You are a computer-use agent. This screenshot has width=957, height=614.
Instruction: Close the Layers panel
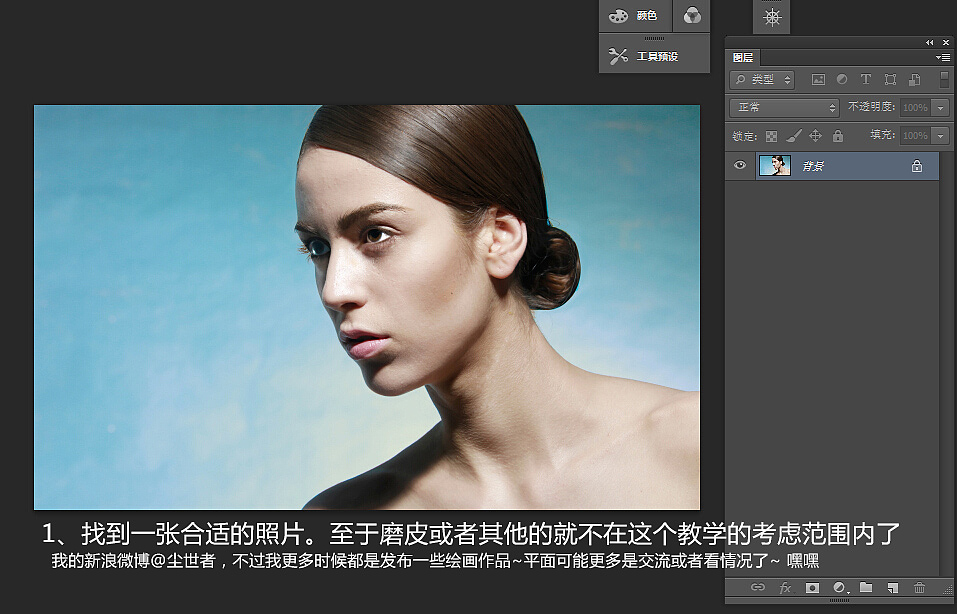pos(946,42)
